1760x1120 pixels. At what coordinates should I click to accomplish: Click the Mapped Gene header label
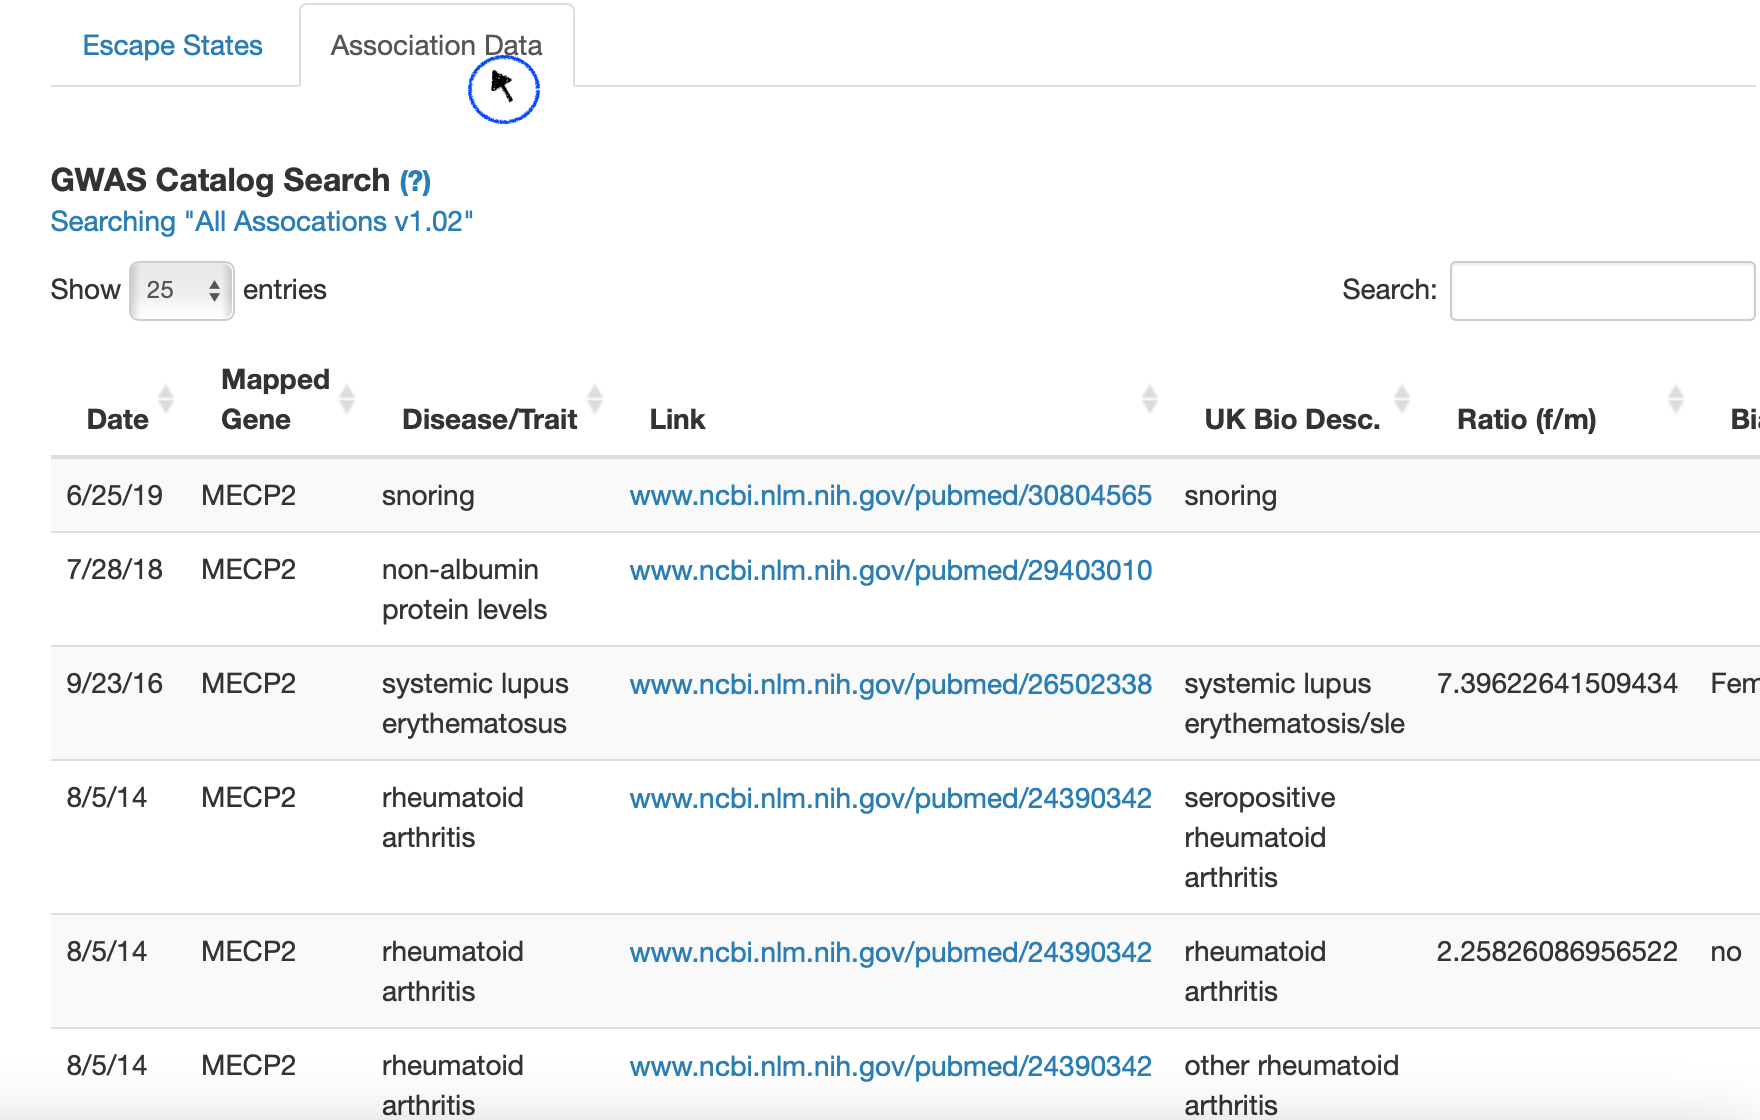point(274,399)
